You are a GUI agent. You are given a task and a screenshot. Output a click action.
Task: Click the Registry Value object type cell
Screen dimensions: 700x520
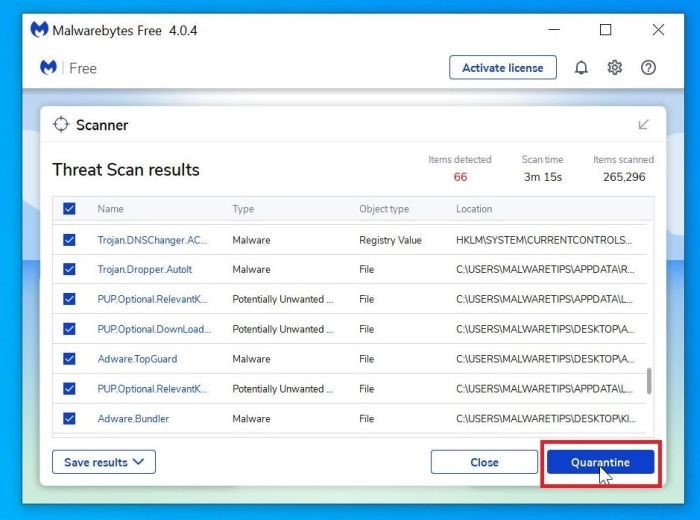[x=390, y=240]
